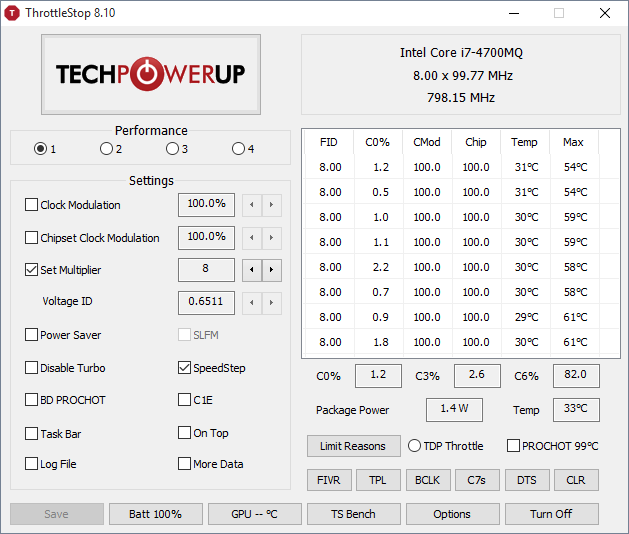
Task: Increase Voltage ID with right arrow
Action: [x=272, y=303]
